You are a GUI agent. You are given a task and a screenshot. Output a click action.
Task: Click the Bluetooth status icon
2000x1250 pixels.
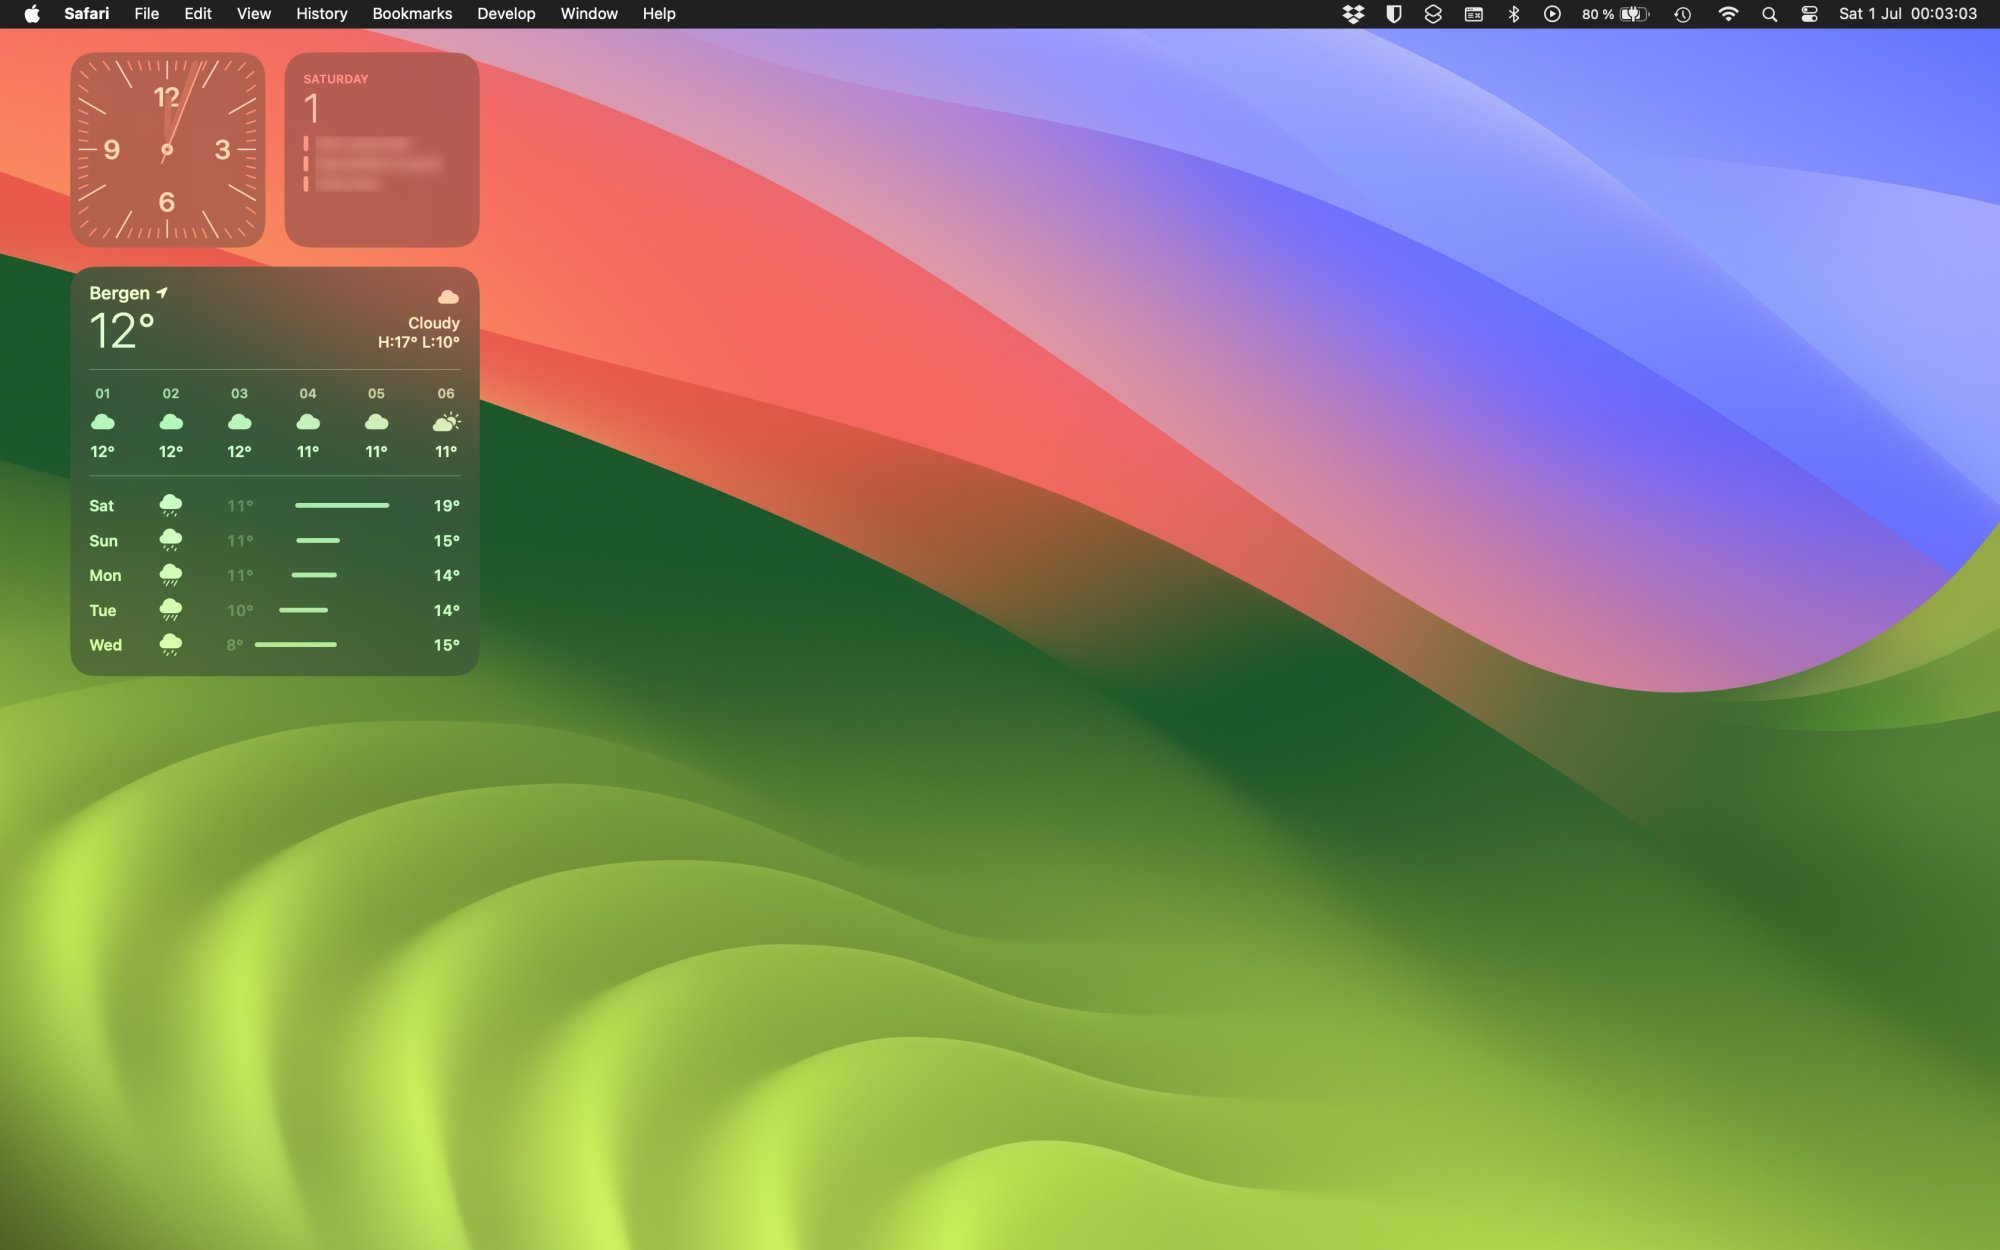(x=1513, y=14)
